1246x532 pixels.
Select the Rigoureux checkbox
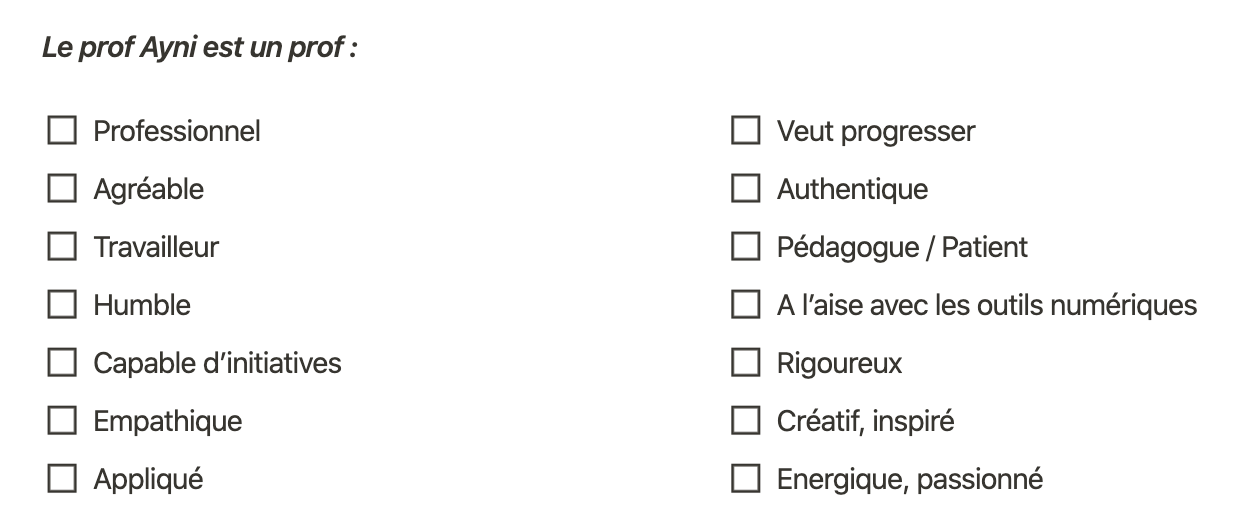tap(745, 363)
